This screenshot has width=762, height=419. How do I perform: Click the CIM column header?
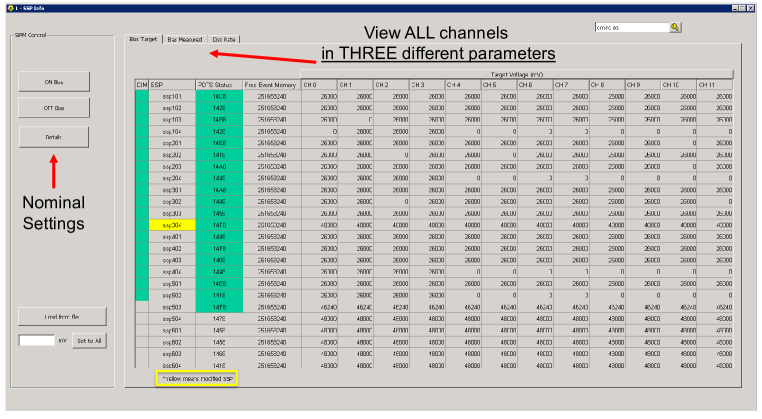142,85
